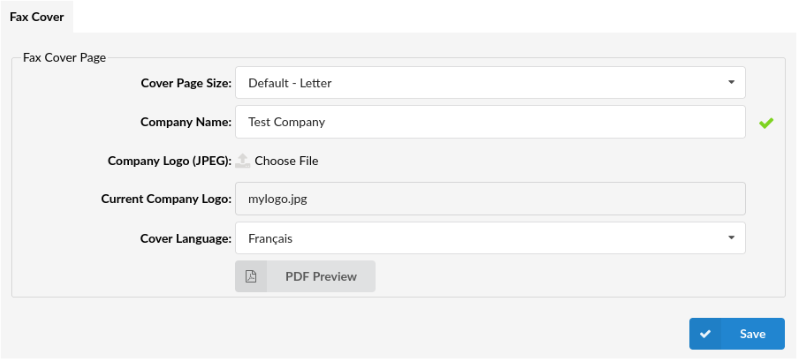The image size is (797, 360).
Task: Save the fax cover settings
Action: [x=737, y=334]
